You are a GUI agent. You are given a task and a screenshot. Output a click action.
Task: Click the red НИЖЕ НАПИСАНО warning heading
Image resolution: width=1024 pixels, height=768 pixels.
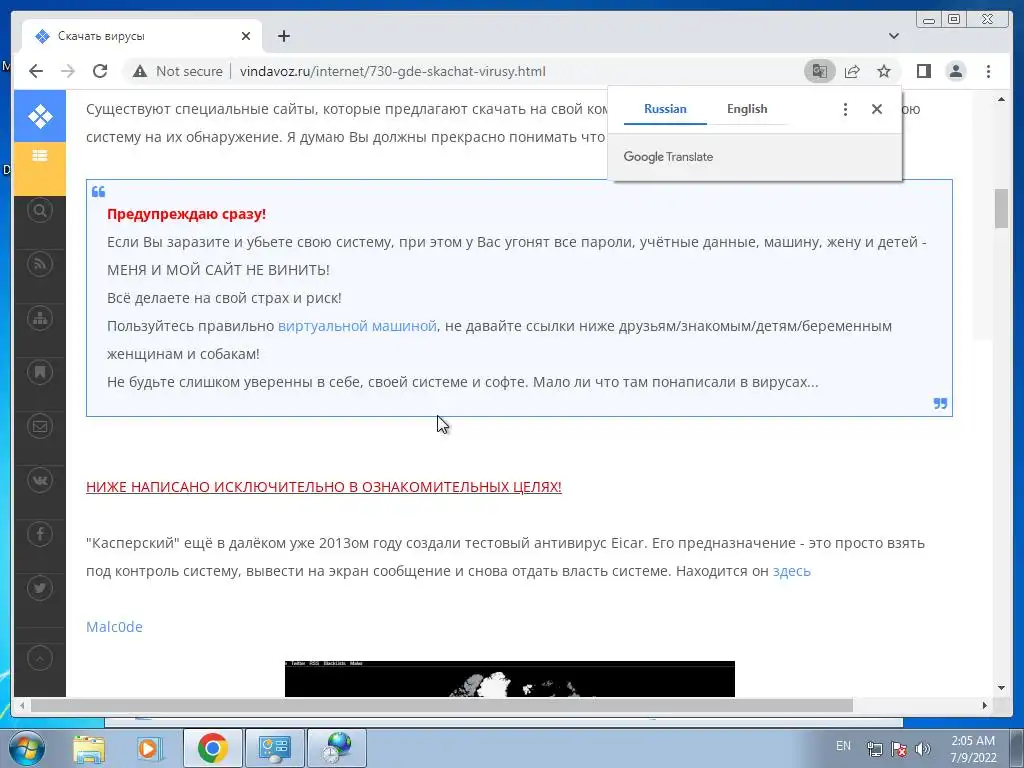point(324,487)
